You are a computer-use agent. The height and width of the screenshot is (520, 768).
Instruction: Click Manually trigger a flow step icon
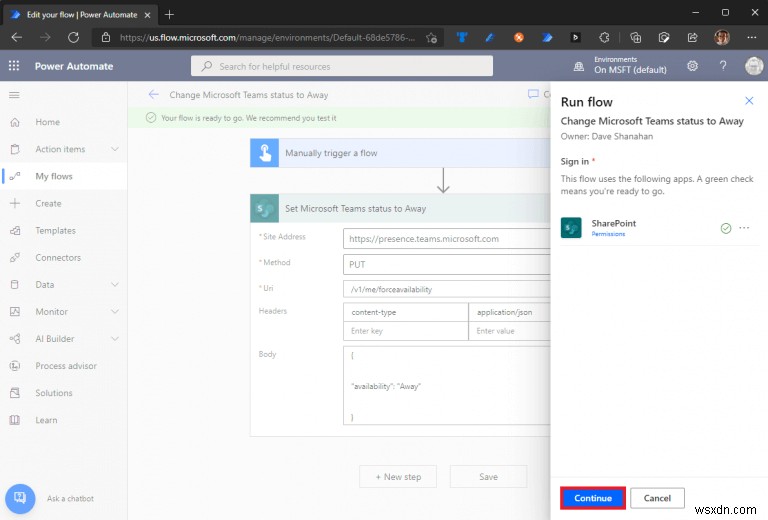264,153
